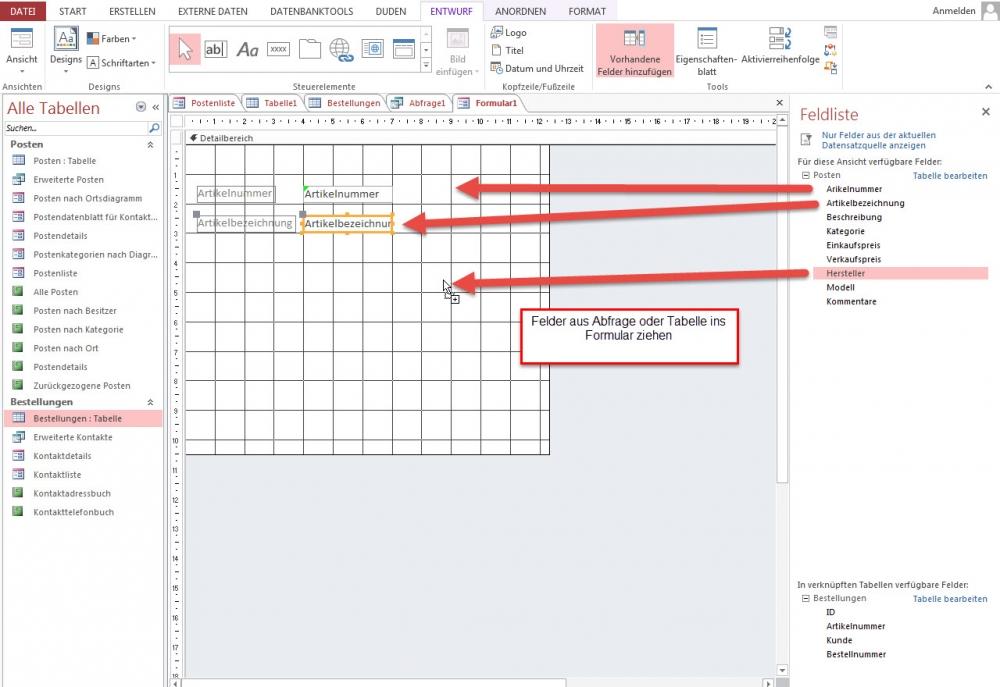Viewport: 1000px width, 687px height.
Task: Open the Farben dropdown
Action: (111, 39)
